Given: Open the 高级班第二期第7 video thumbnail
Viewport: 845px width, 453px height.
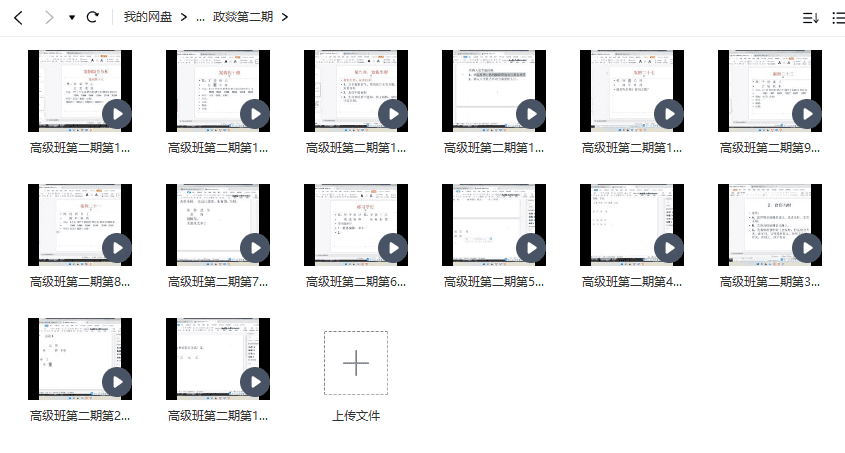Looking at the screenshot, I should [x=218, y=226].
